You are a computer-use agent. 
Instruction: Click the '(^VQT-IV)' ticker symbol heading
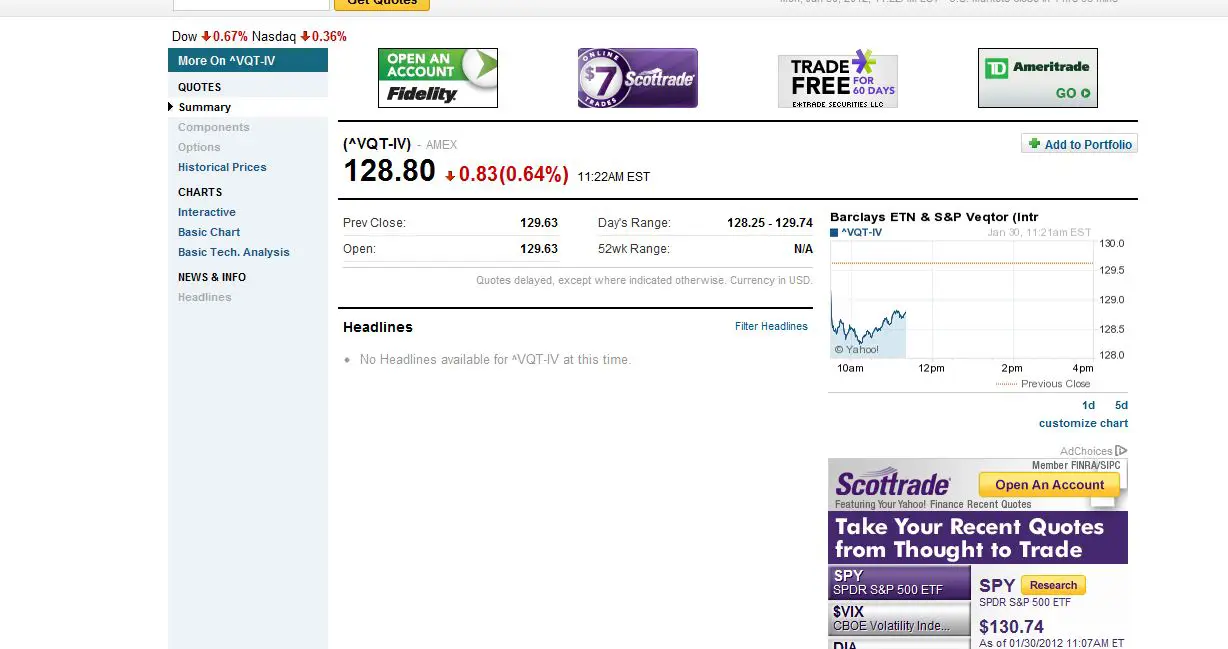[377, 144]
